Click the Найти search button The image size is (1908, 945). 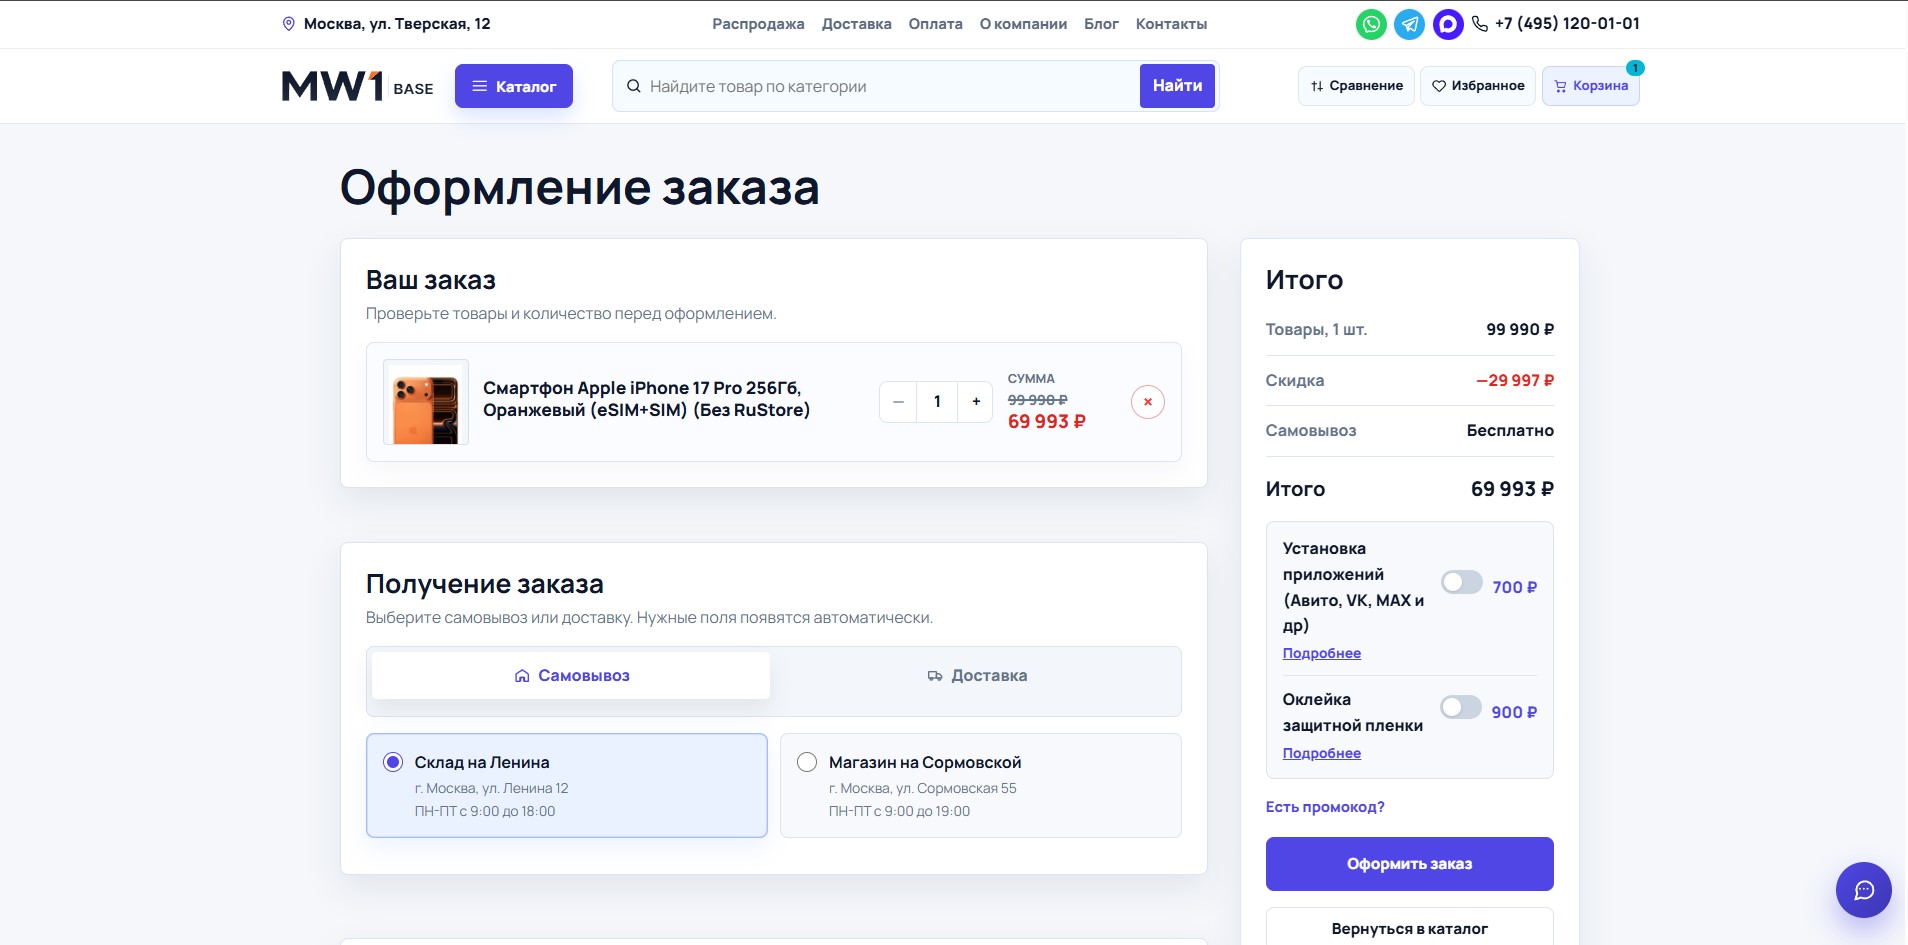(x=1177, y=86)
